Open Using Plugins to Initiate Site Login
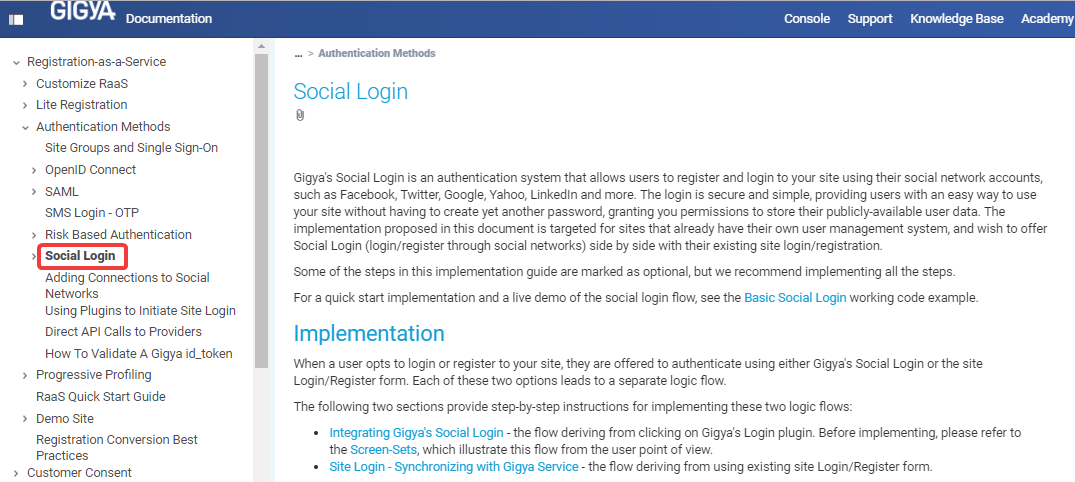 point(140,311)
